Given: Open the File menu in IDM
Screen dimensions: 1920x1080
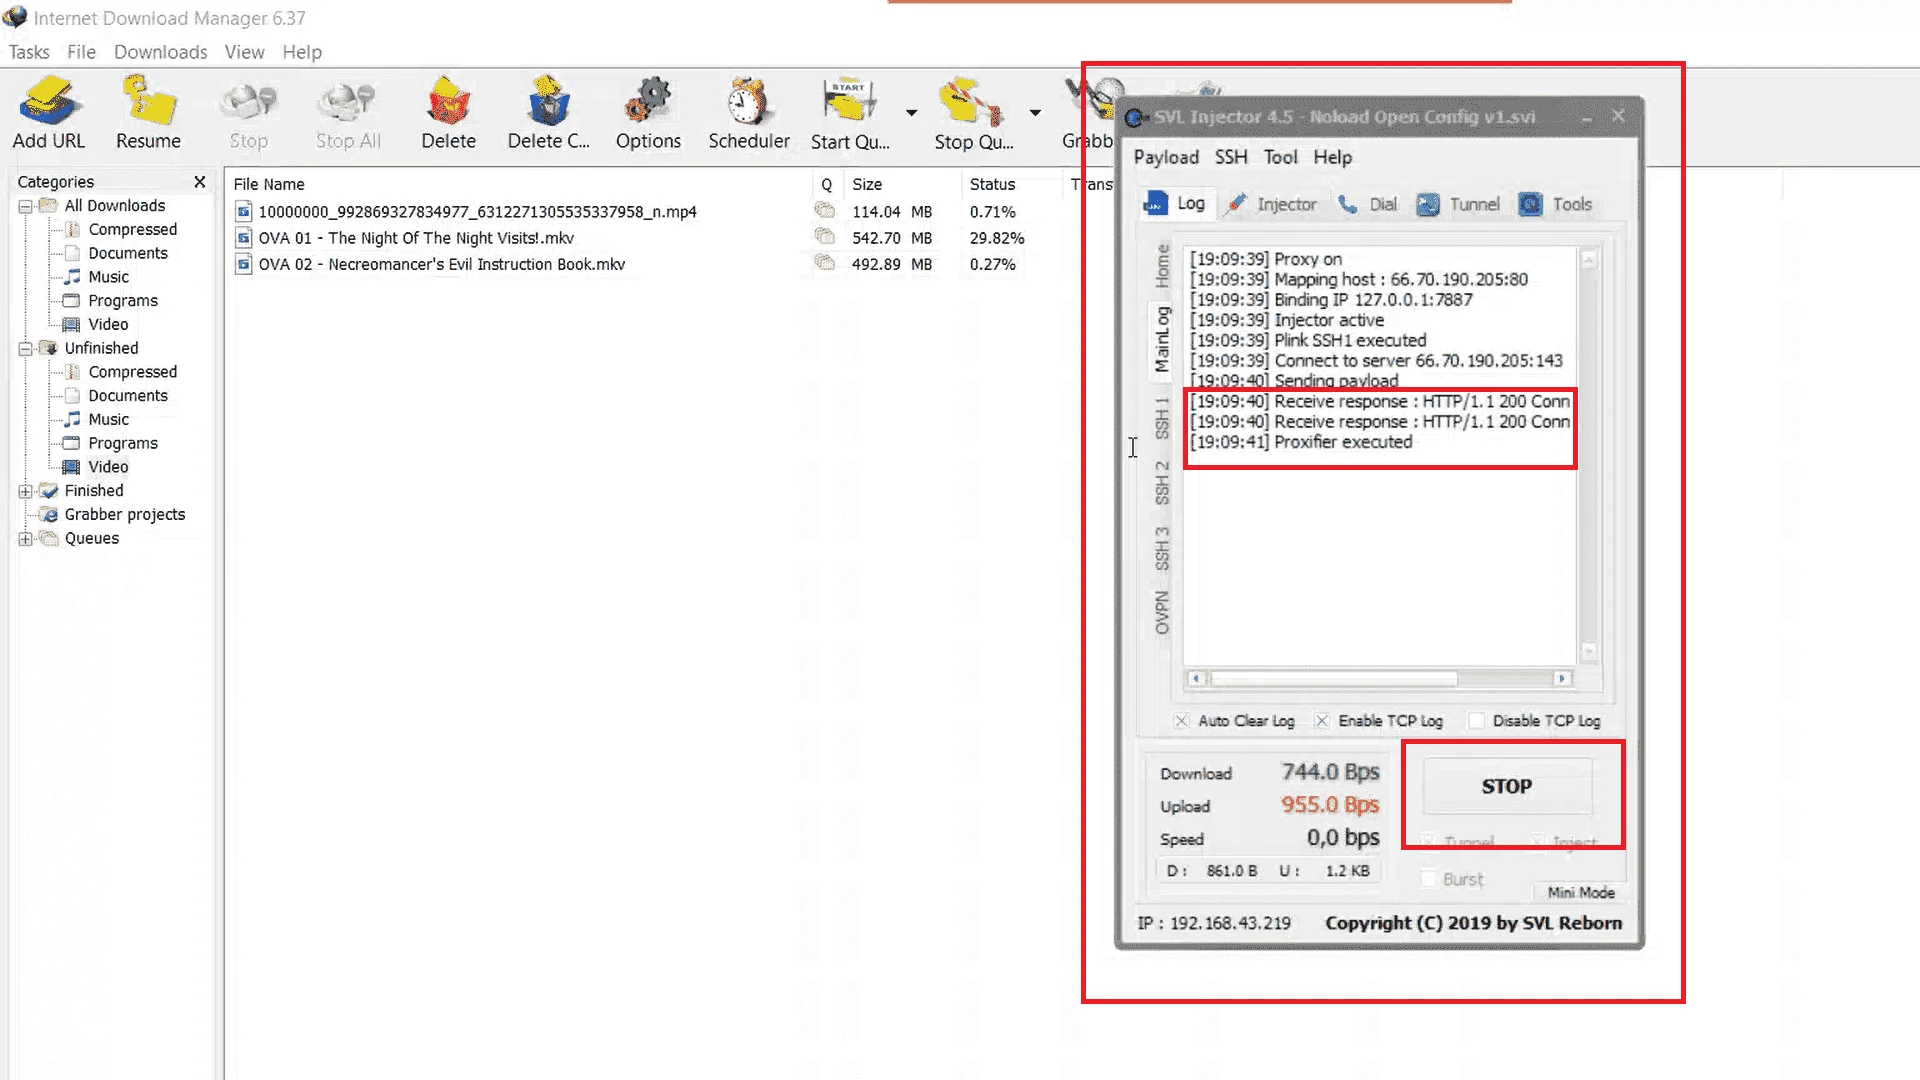Looking at the screenshot, I should [x=81, y=52].
